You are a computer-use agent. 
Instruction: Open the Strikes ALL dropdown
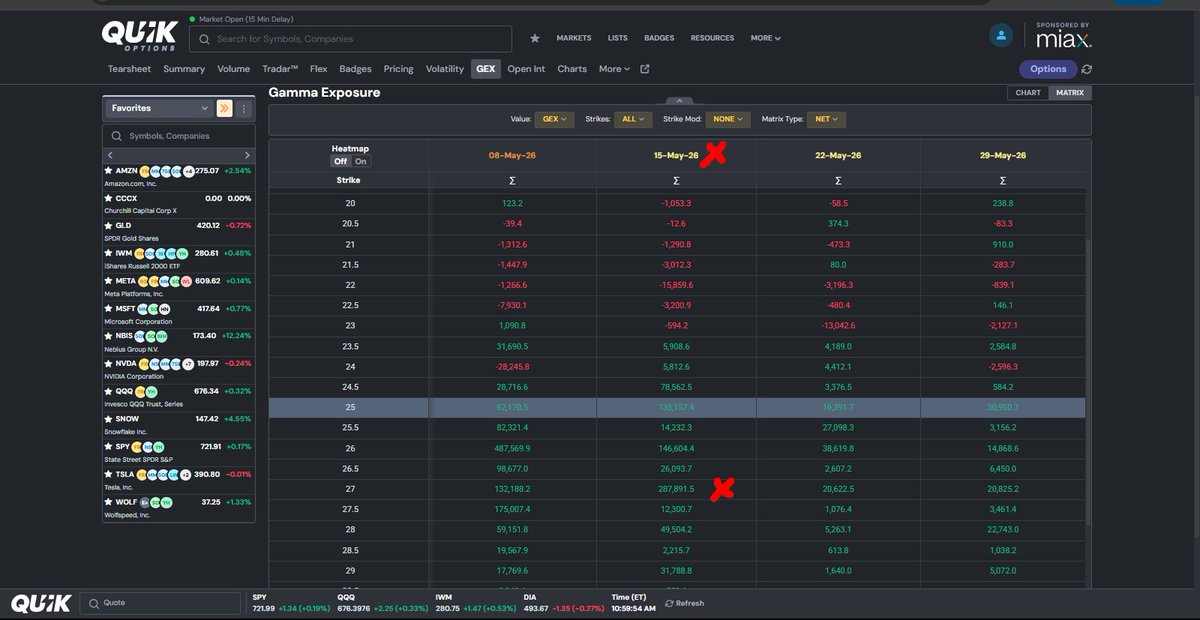632,119
